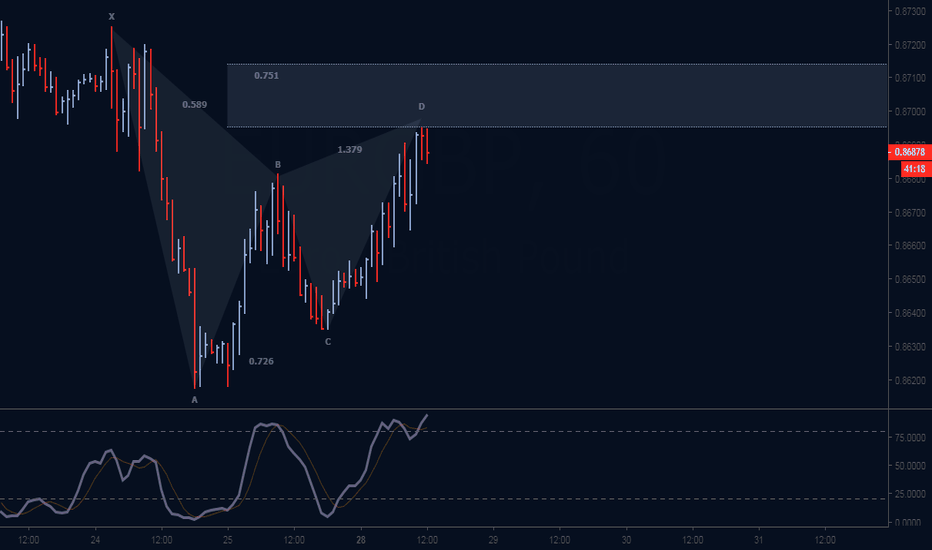The image size is (932, 550).
Task: Click the 12:00 label between 24 and 25
Action: [x=162, y=540]
